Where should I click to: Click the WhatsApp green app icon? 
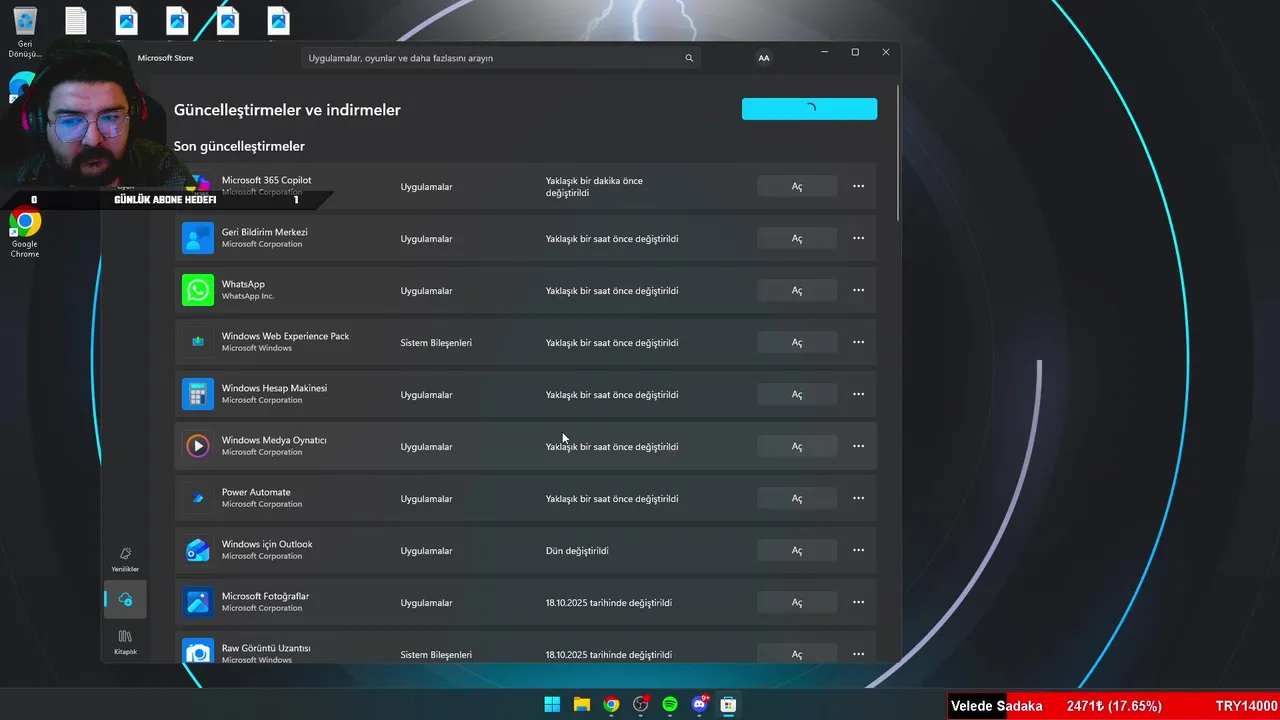click(x=198, y=290)
